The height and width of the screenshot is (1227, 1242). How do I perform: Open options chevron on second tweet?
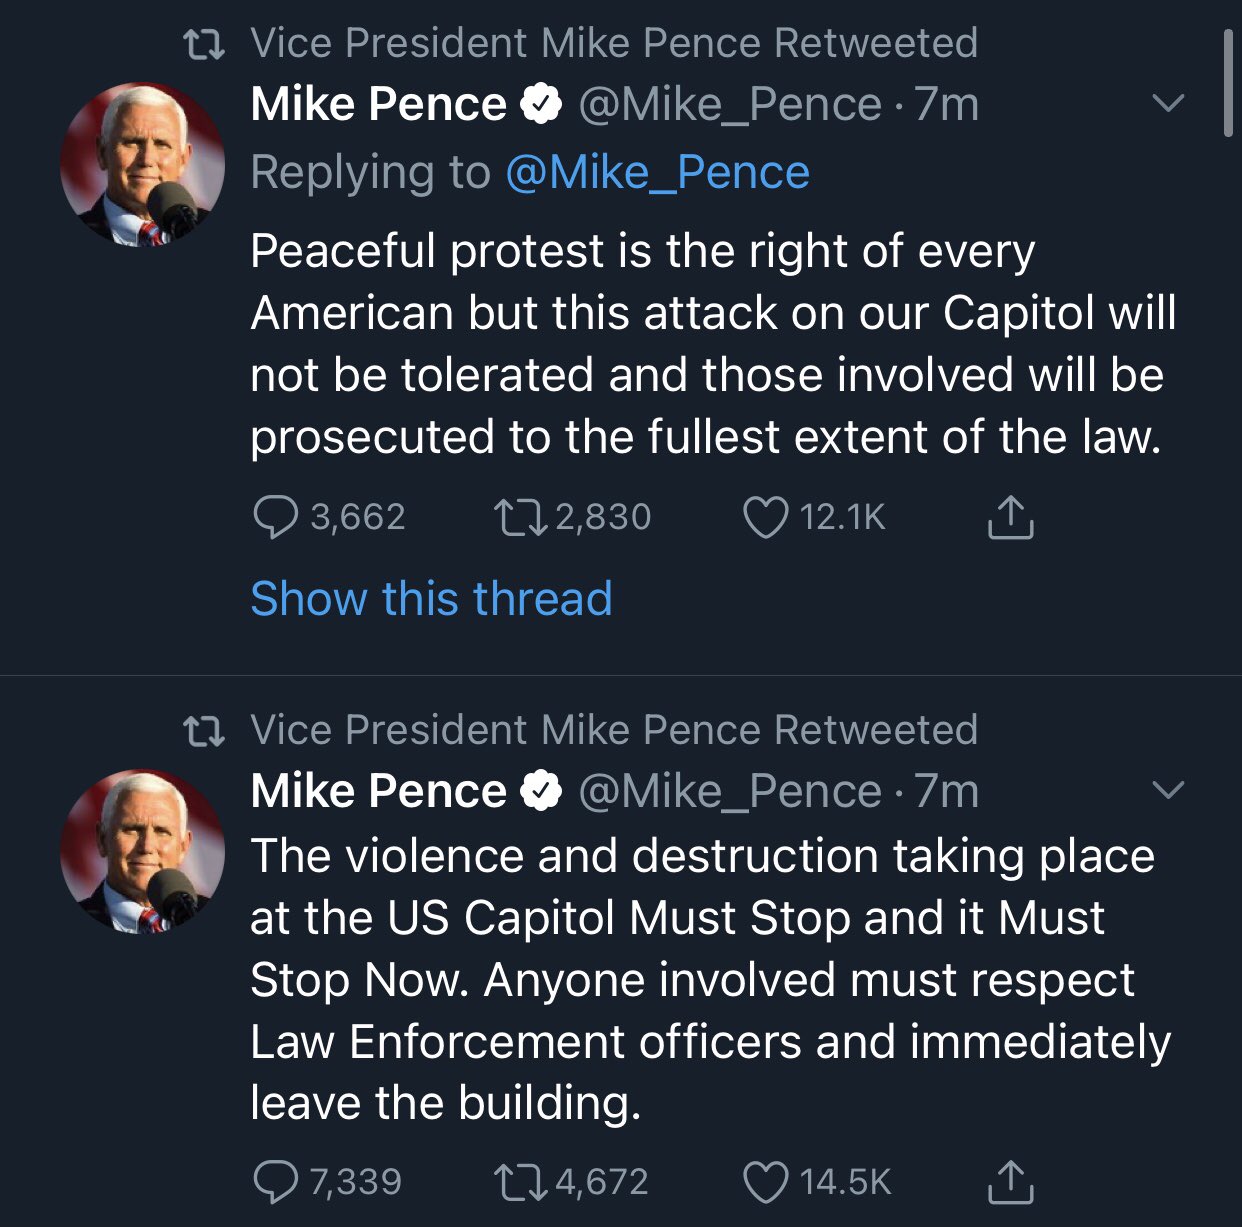click(1168, 790)
